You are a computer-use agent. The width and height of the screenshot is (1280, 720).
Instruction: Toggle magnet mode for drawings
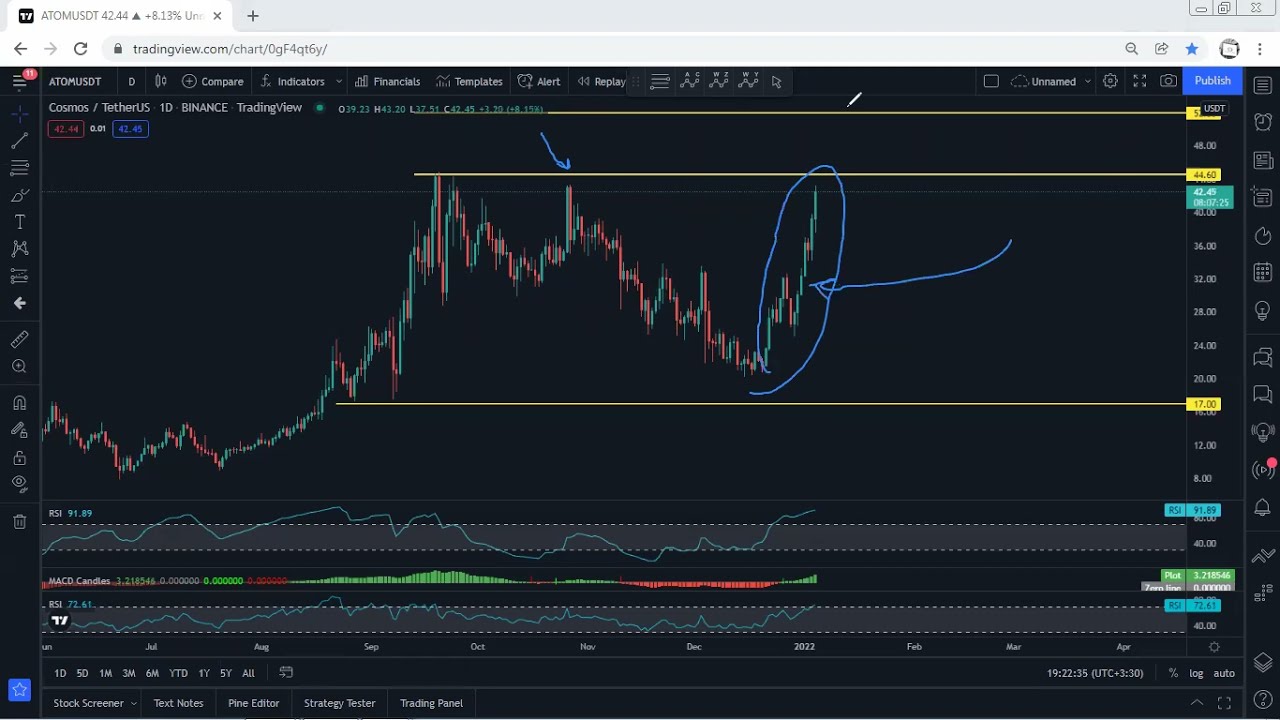19,403
